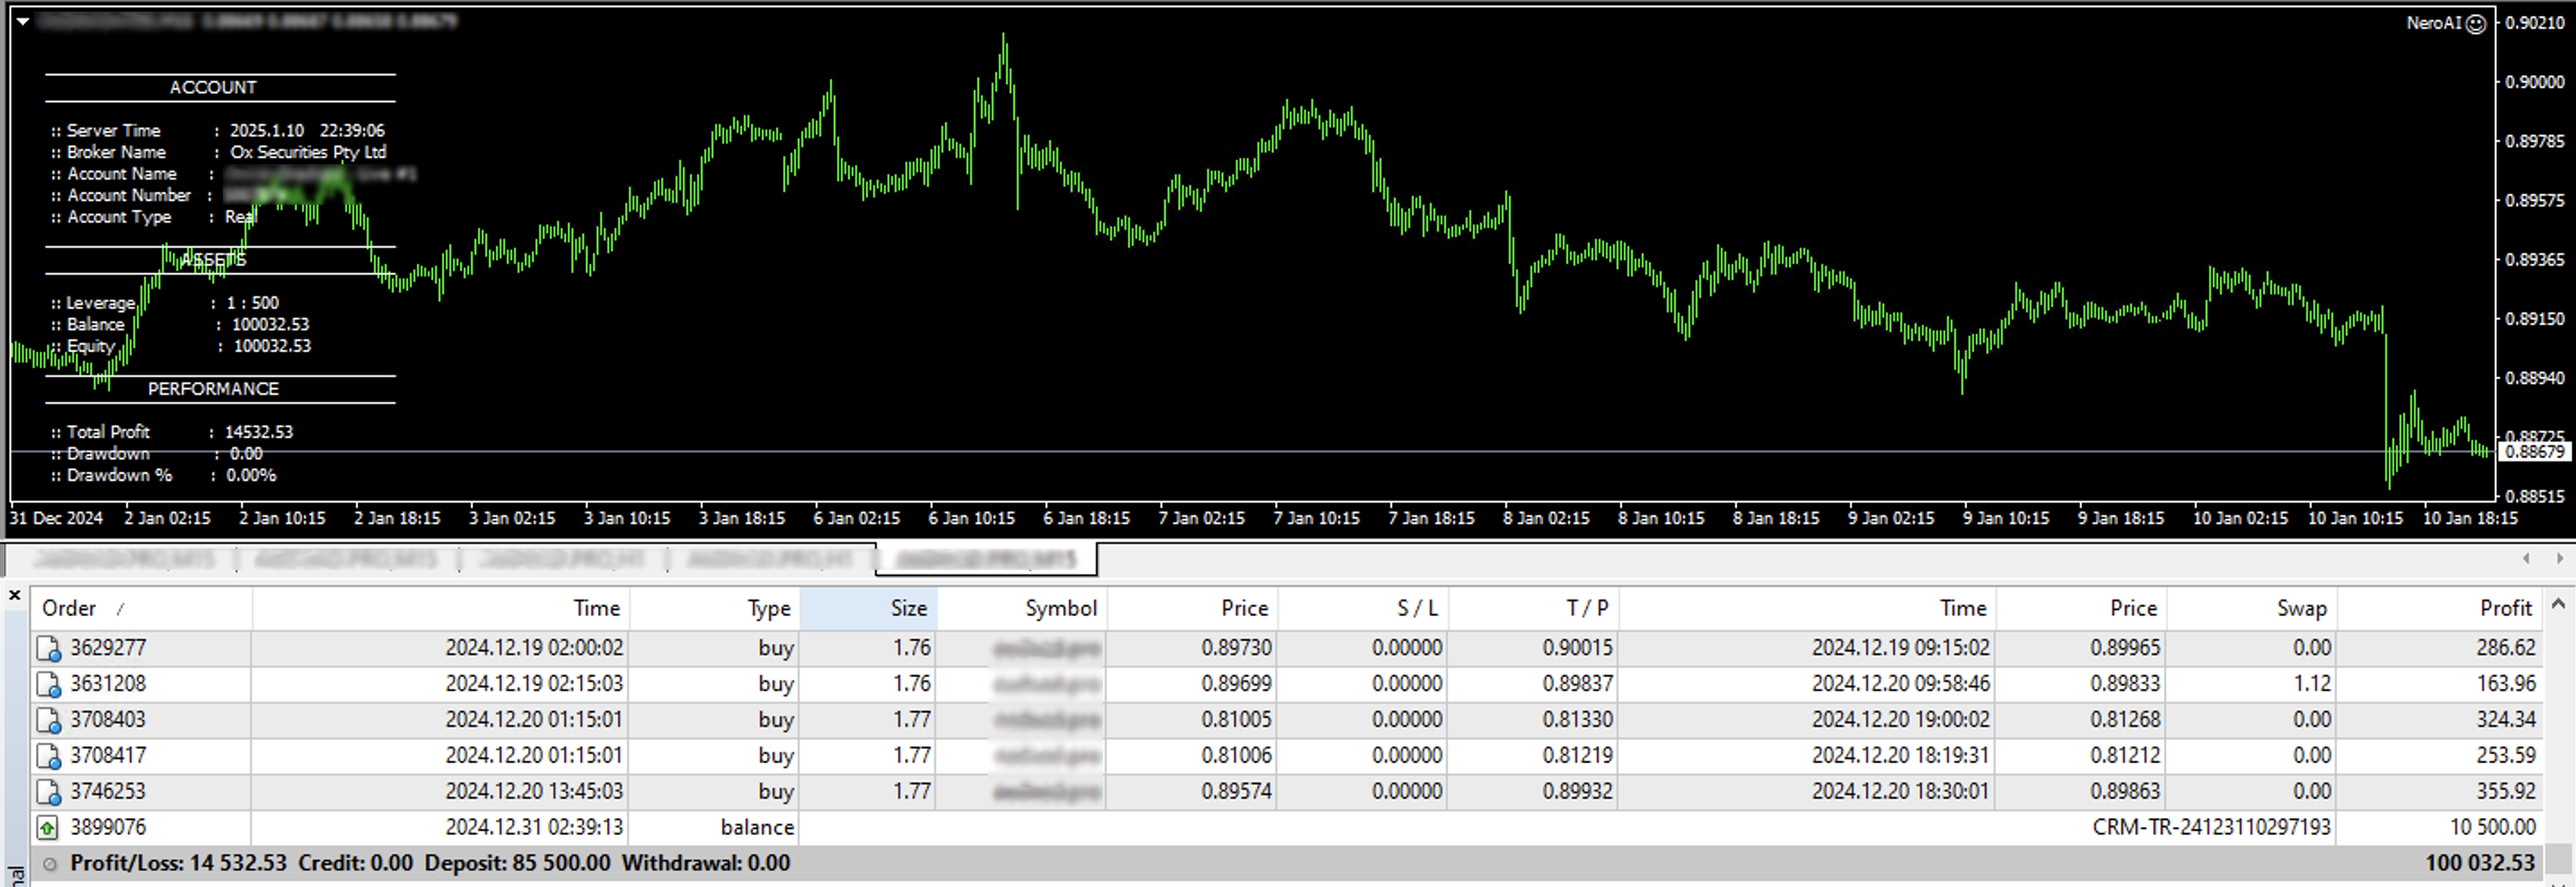Click open price 0.89730

click(x=1237, y=648)
